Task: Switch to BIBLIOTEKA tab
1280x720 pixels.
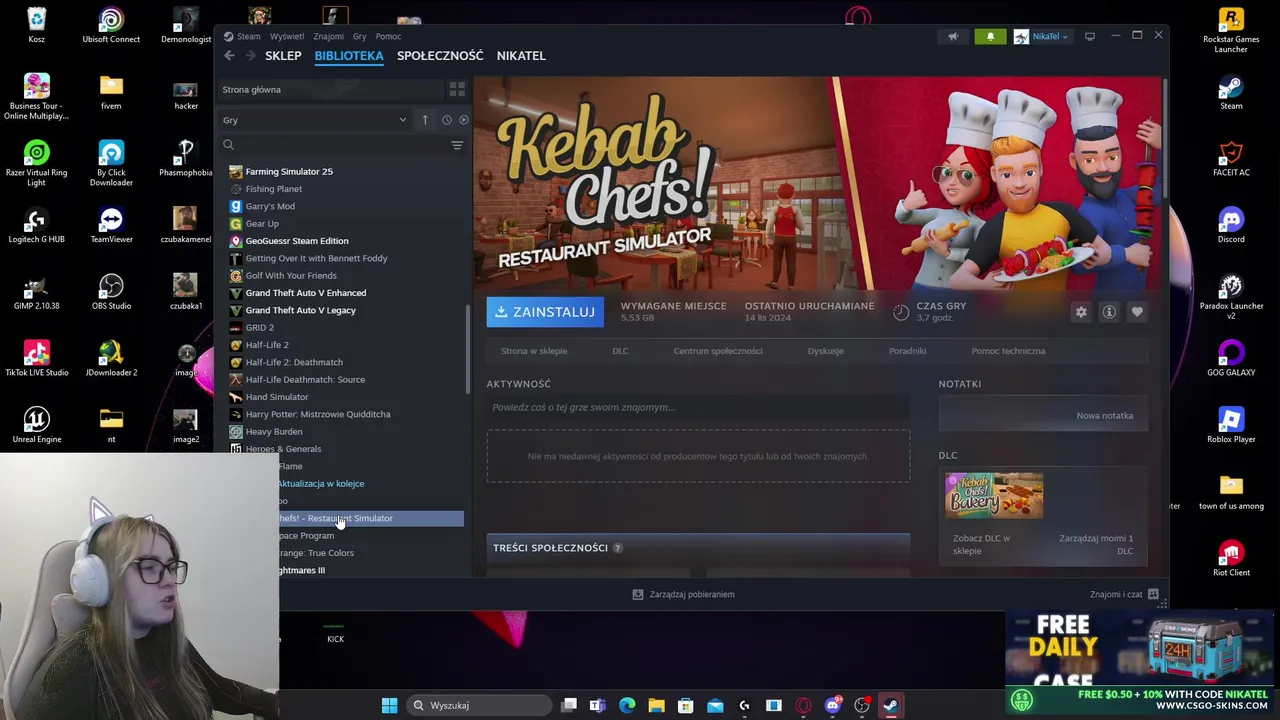Action: click(349, 56)
